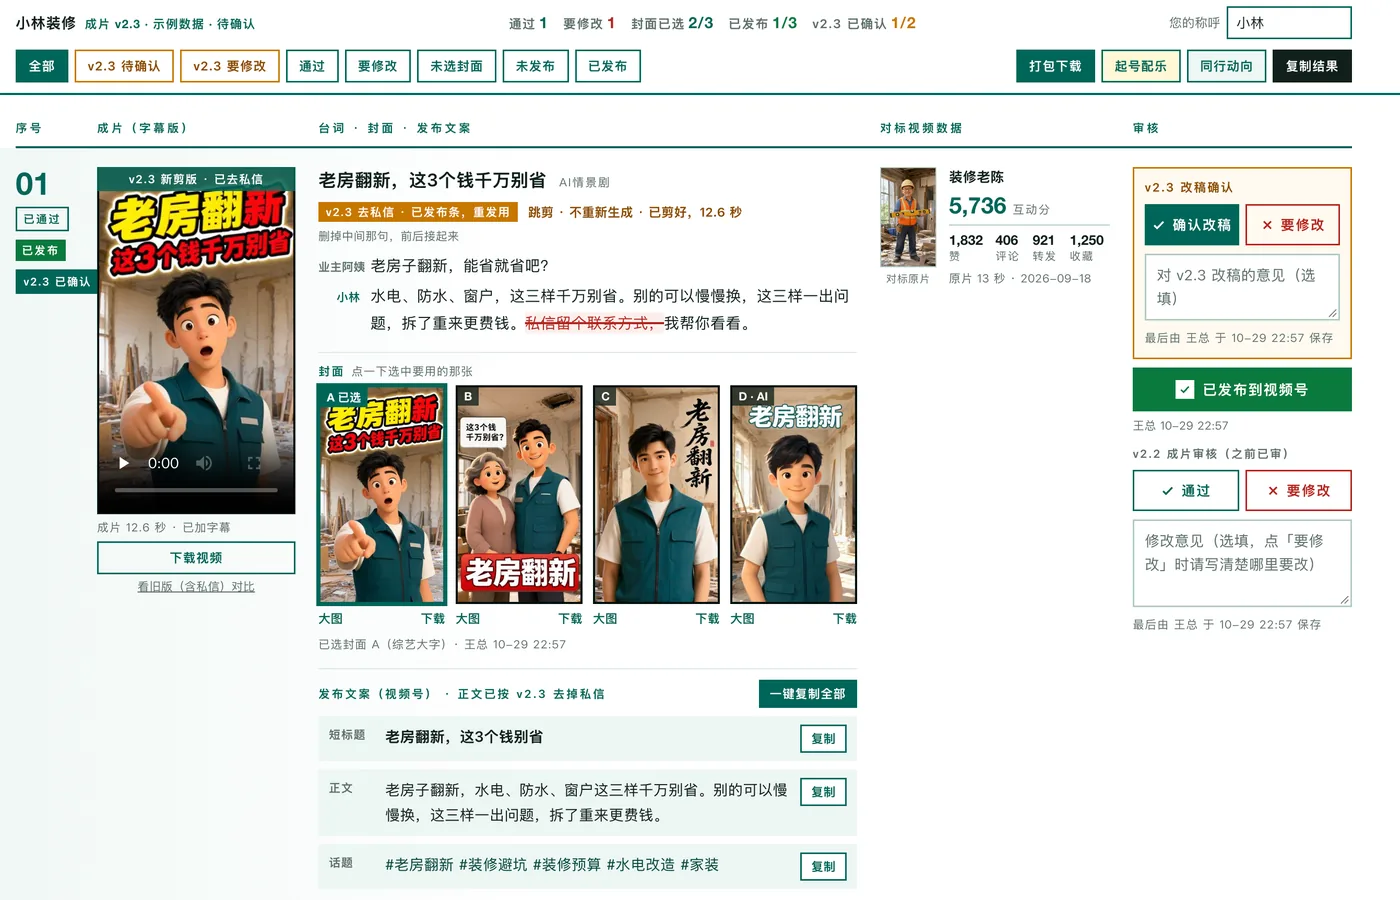Image resolution: width=1400 pixels, height=900 pixels.
Task: Open 同行动向
Action: click(x=1226, y=66)
